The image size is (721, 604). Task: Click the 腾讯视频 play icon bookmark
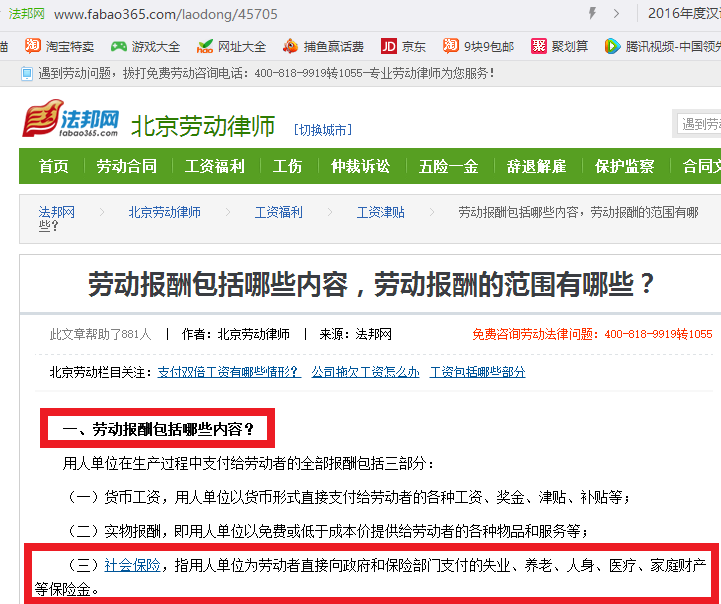pos(613,46)
